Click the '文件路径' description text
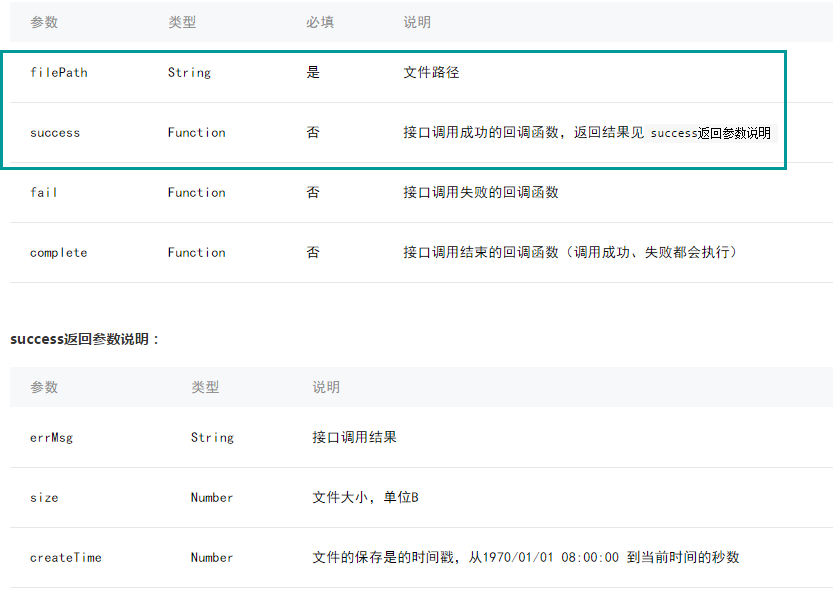The width and height of the screenshot is (833, 594). pyautogui.click(x=431, y=72)
